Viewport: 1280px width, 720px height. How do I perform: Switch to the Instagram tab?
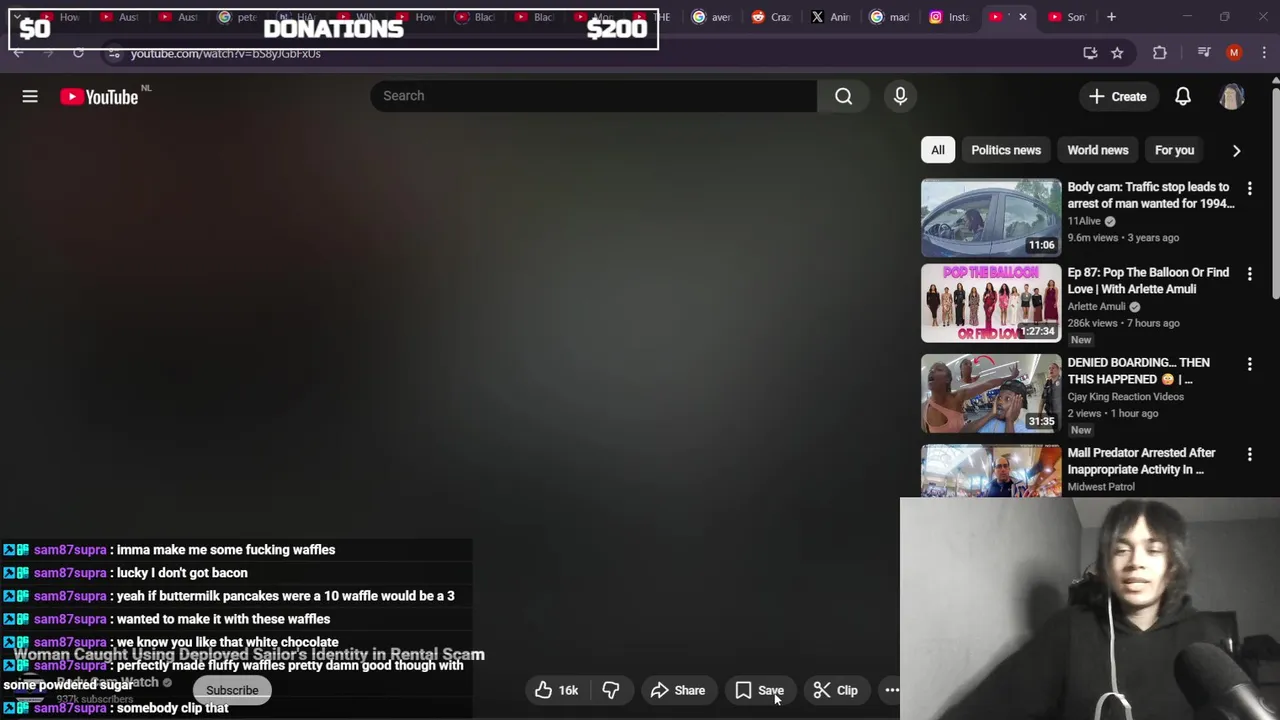tap(950, 17)
